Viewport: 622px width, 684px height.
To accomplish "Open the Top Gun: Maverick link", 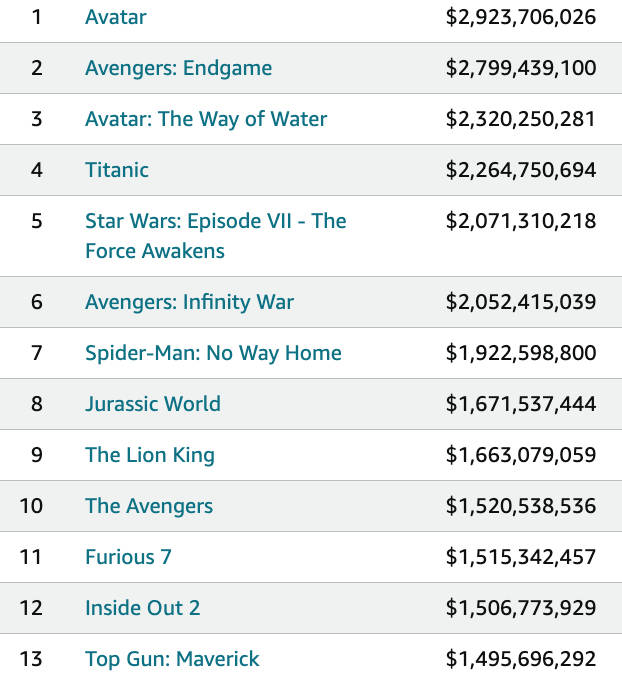I will tap(172, 659).
